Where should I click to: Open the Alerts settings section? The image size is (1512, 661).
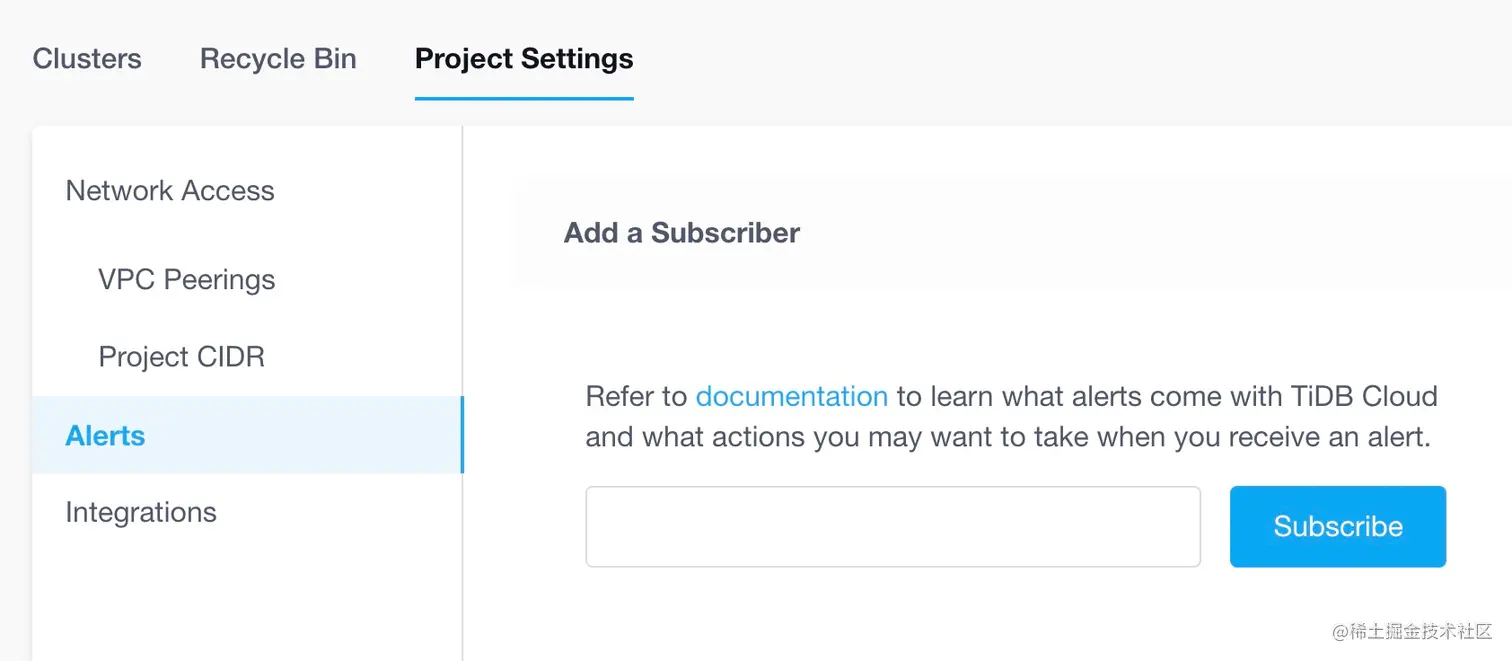[x=105, y=436]
